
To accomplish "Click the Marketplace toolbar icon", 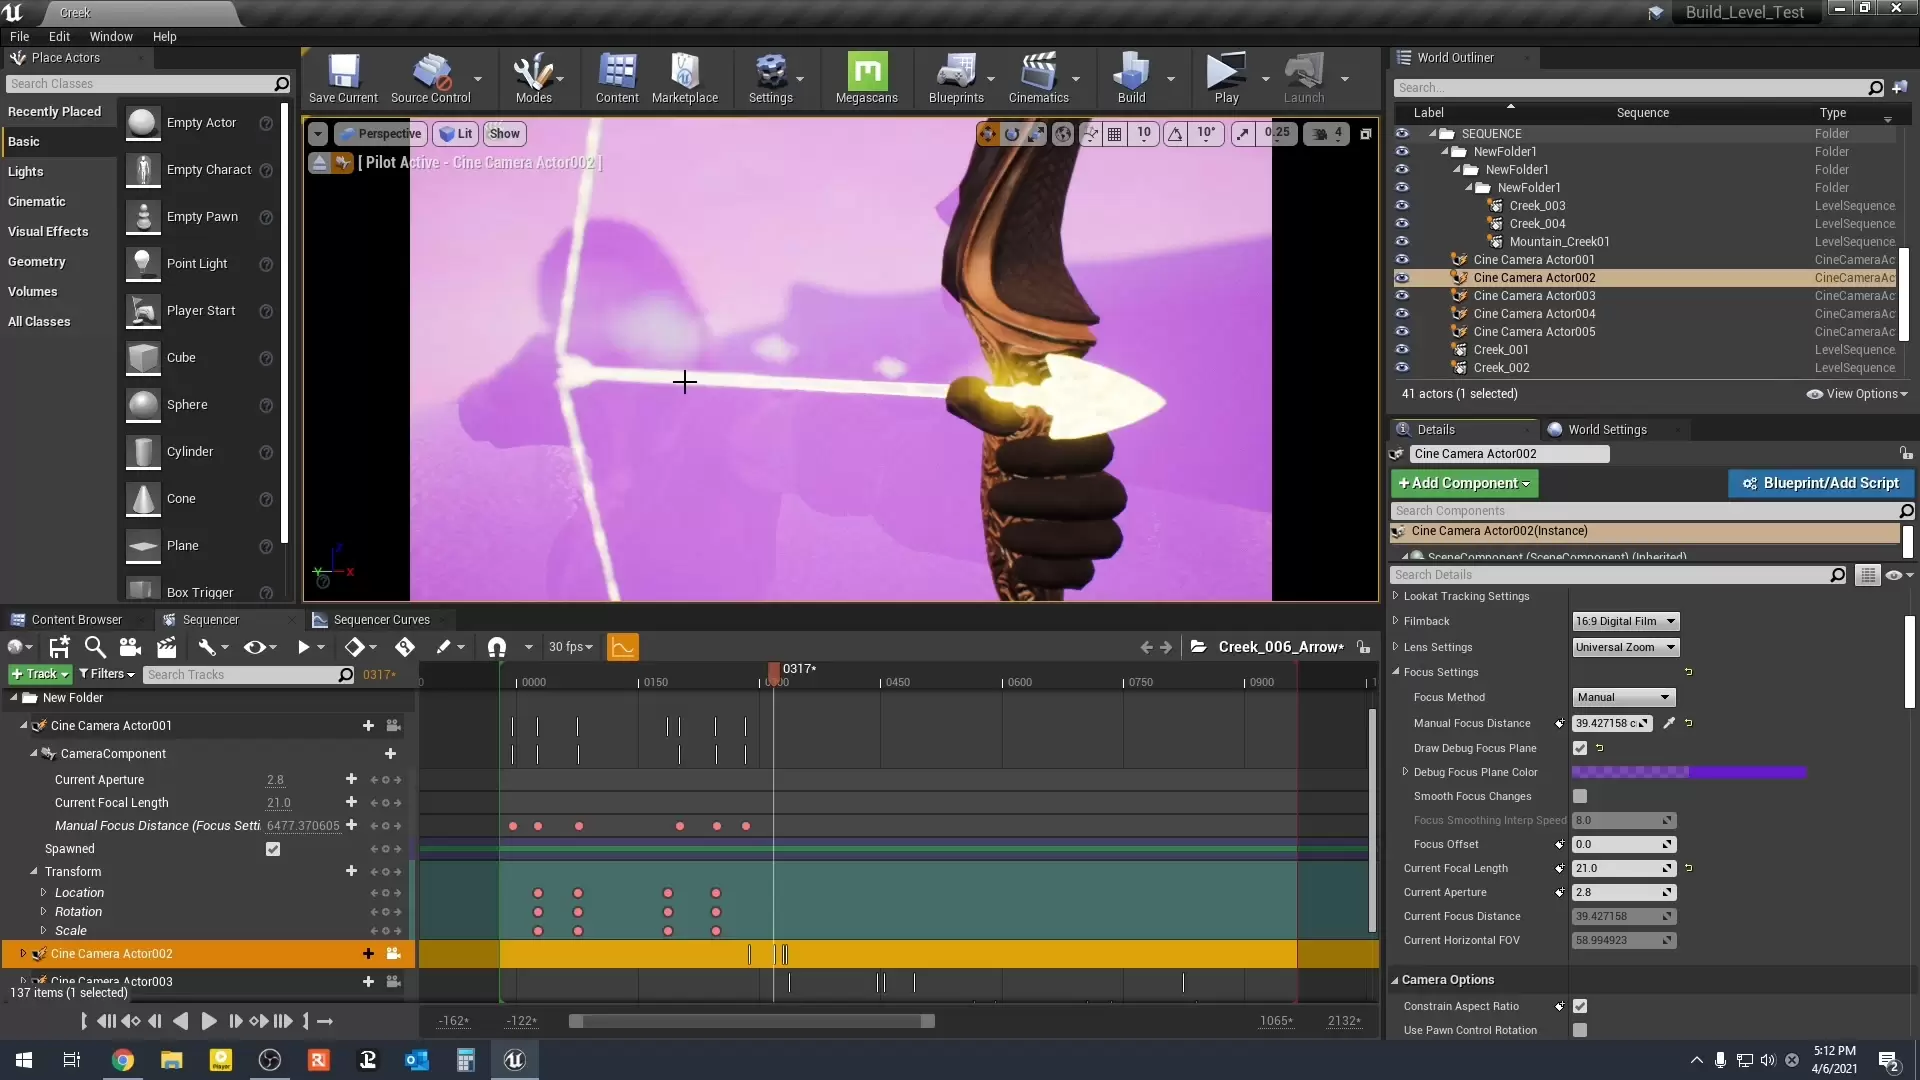I will (x=684, y=78).
